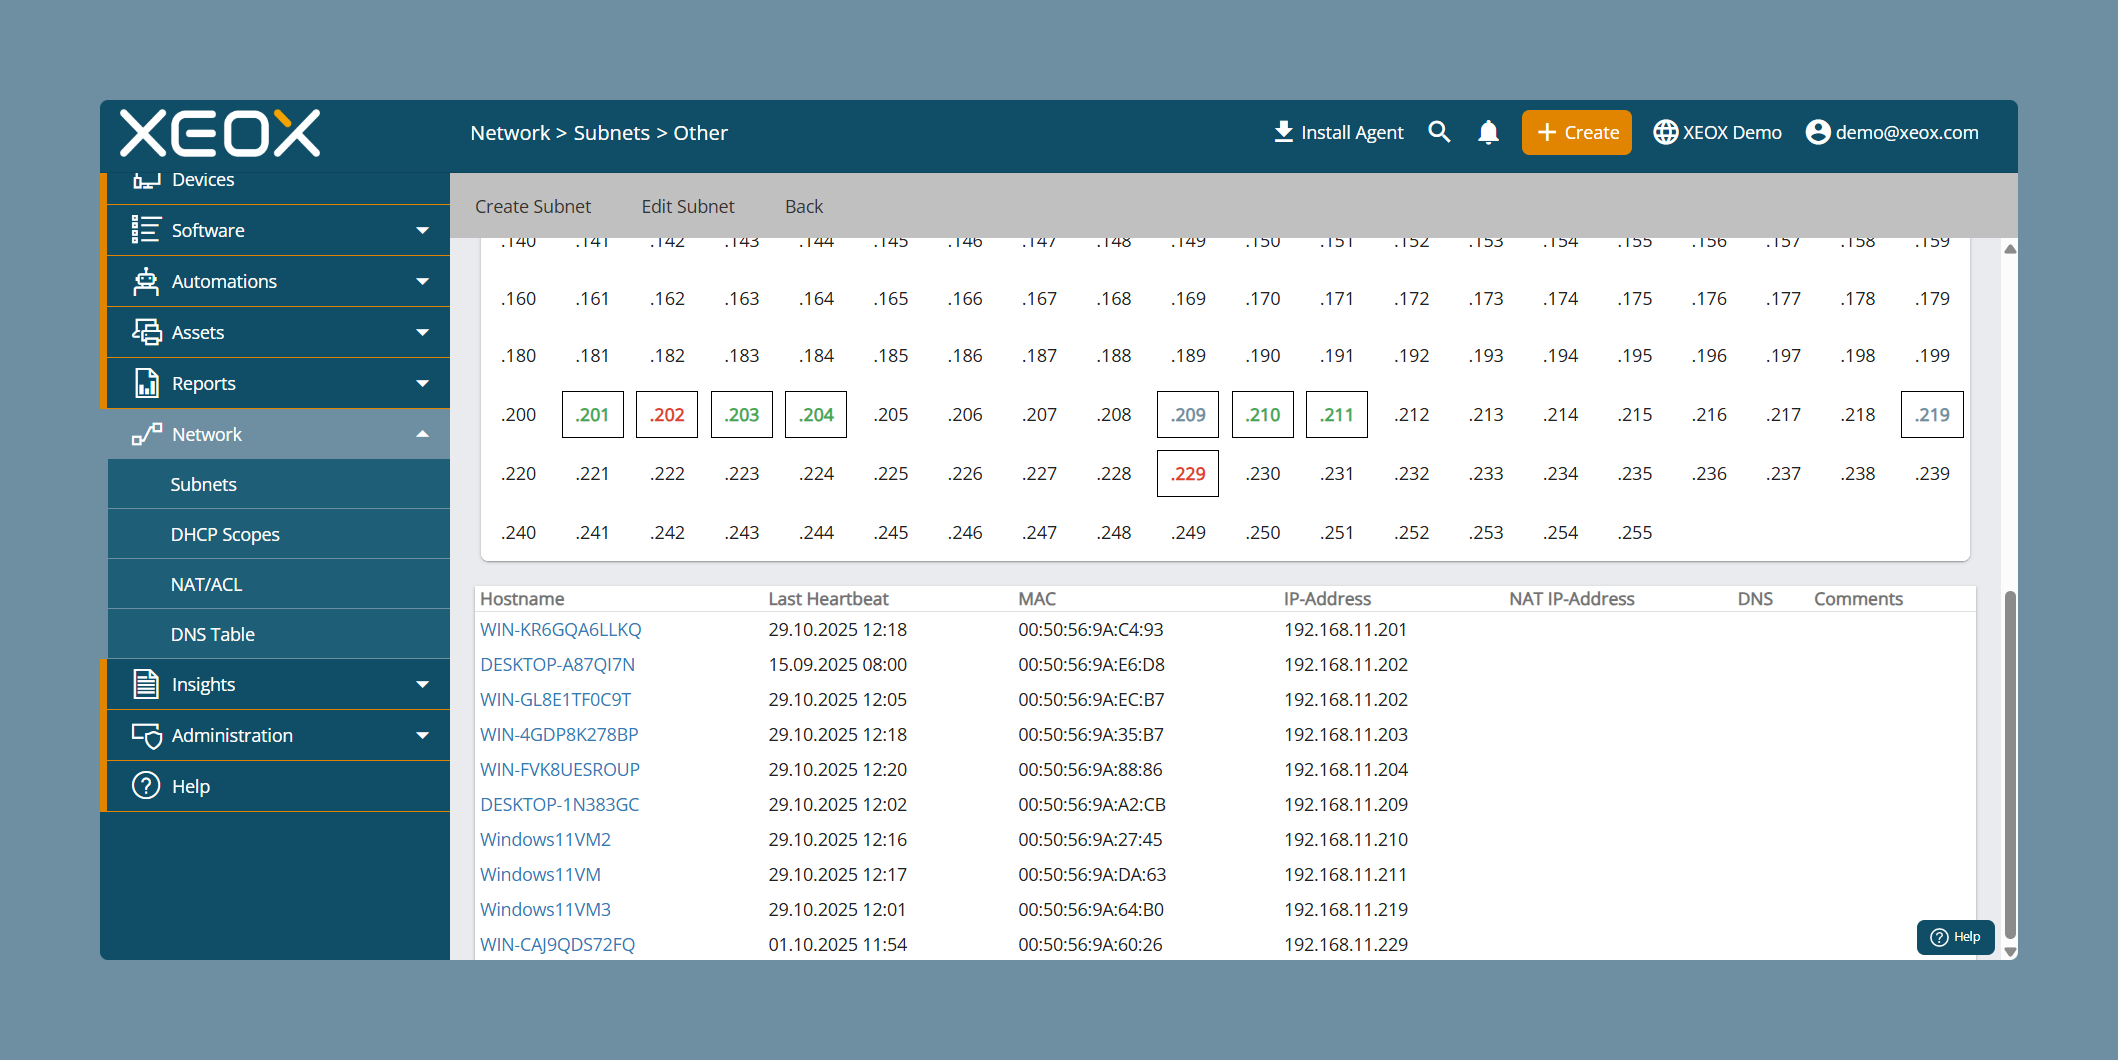The image size is (2118, 1060).
Task: Expand the Assets dropdown arrow
Action: 422,333
